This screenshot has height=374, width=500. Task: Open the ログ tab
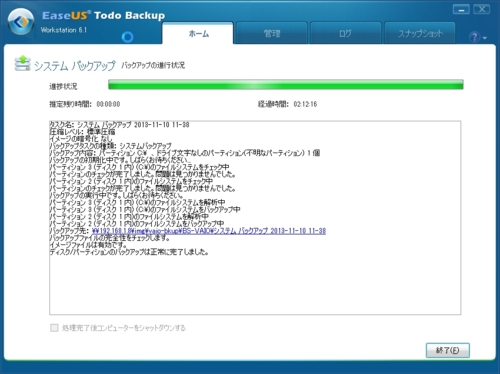pyautogui.click(x=345, y=33)
